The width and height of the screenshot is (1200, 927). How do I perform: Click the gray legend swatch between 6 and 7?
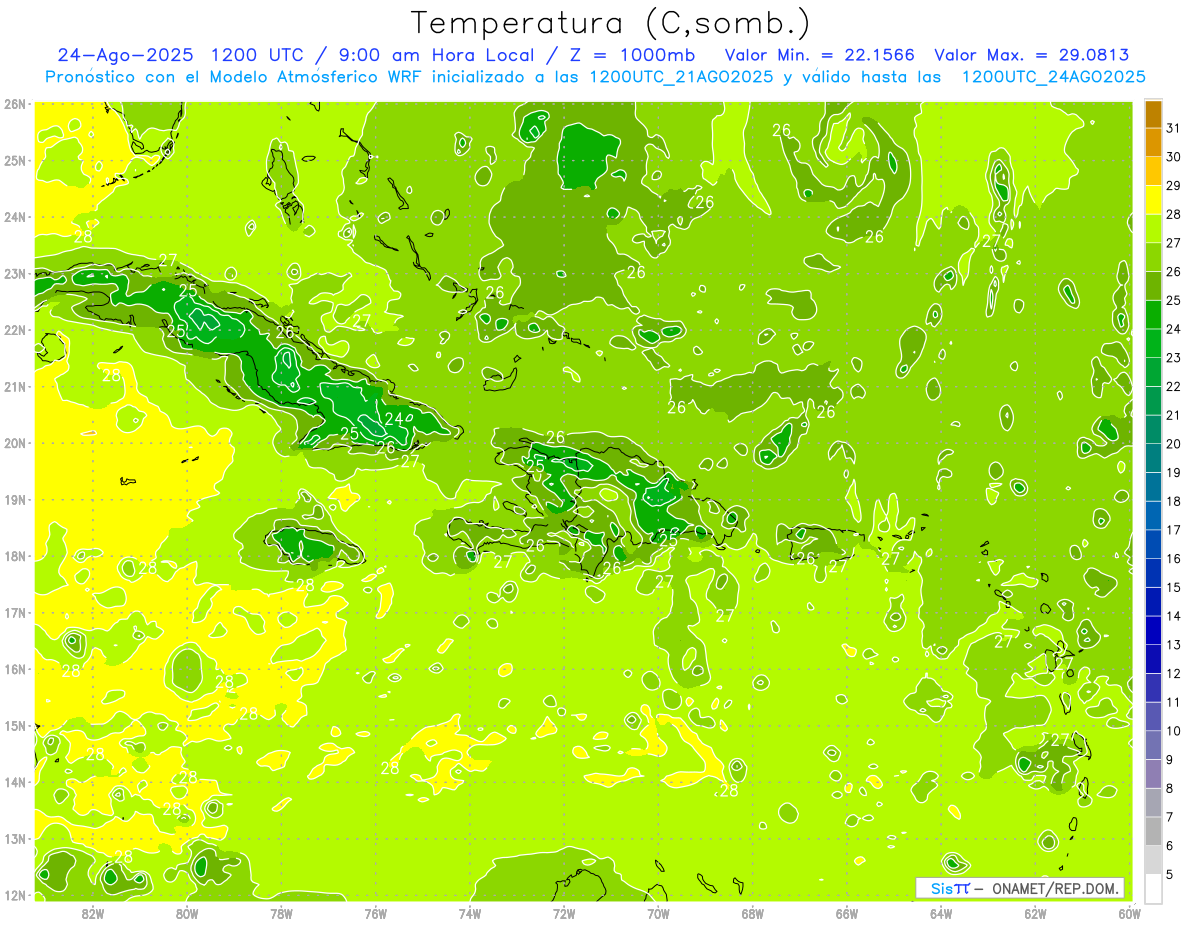[1153, 830]
